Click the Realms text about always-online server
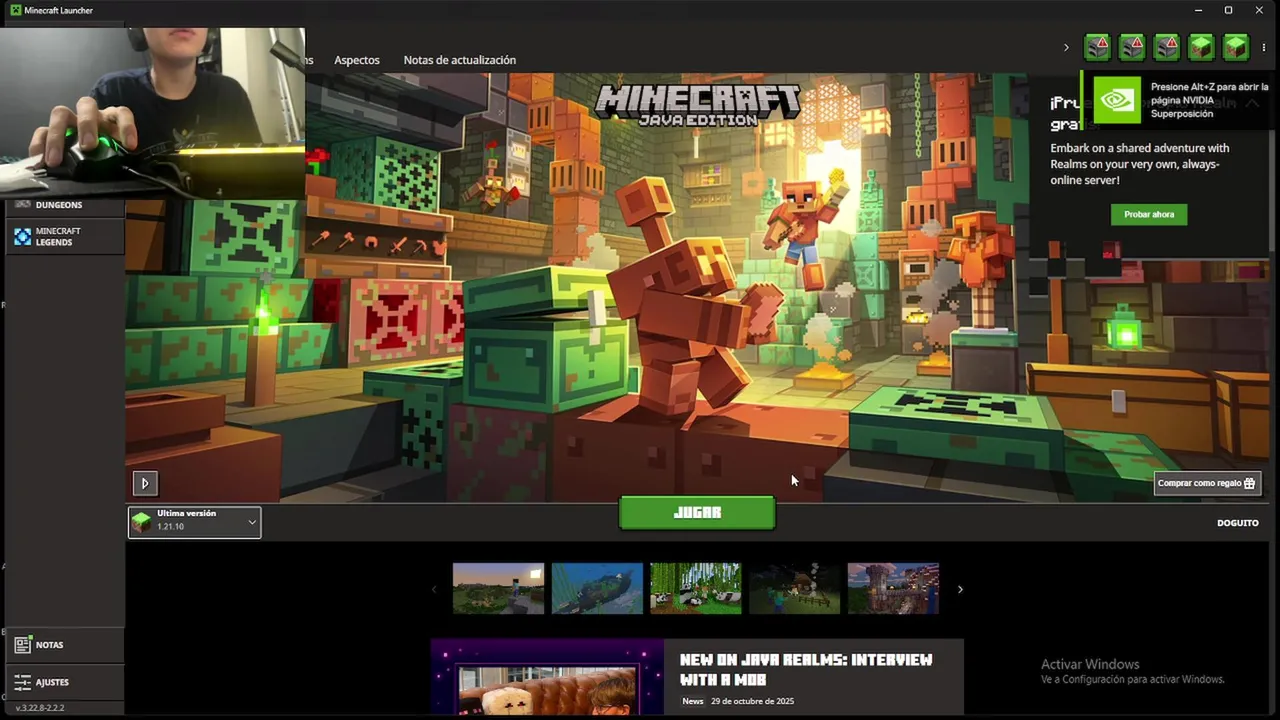This screenshot has width=1280, height=720. click(x=1140, y=164)
